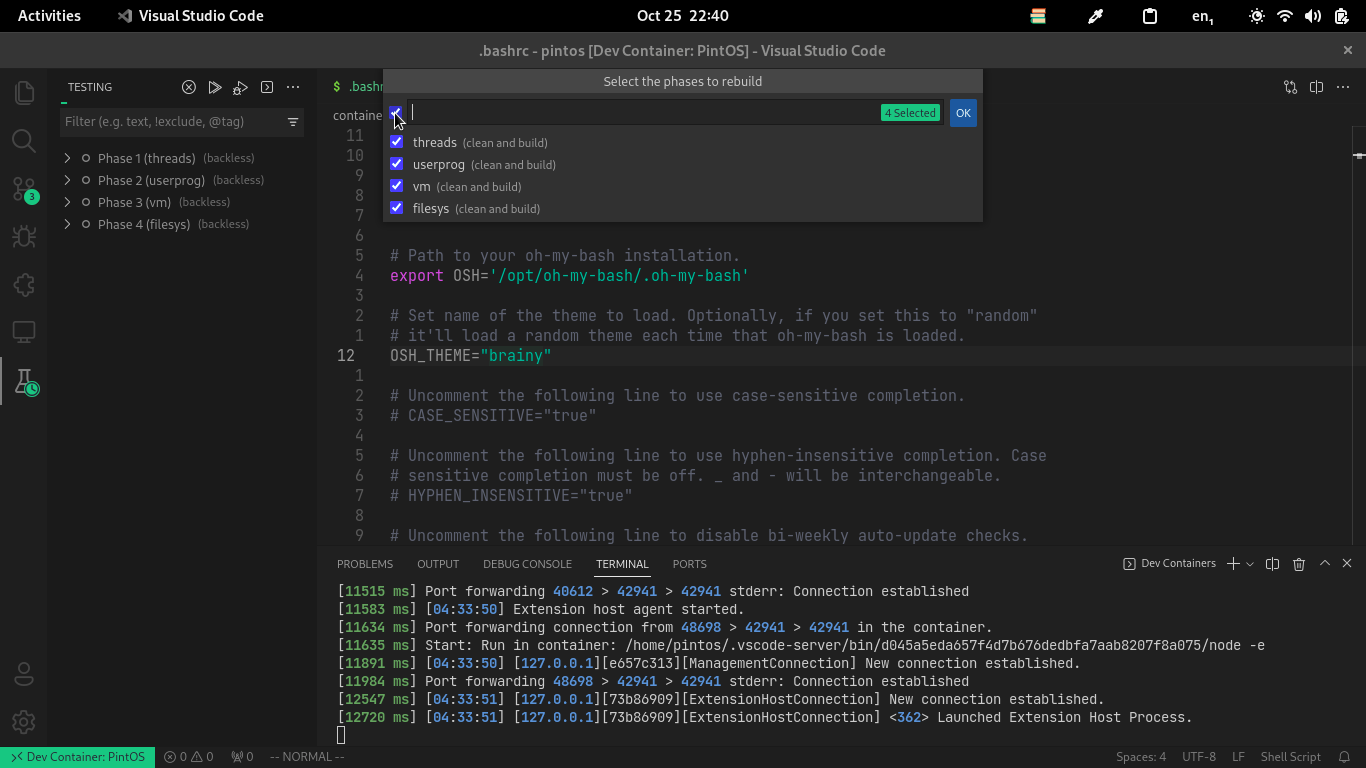
Task: Uncheck the vm phase checkbox
Action: [x=397, y=186]
